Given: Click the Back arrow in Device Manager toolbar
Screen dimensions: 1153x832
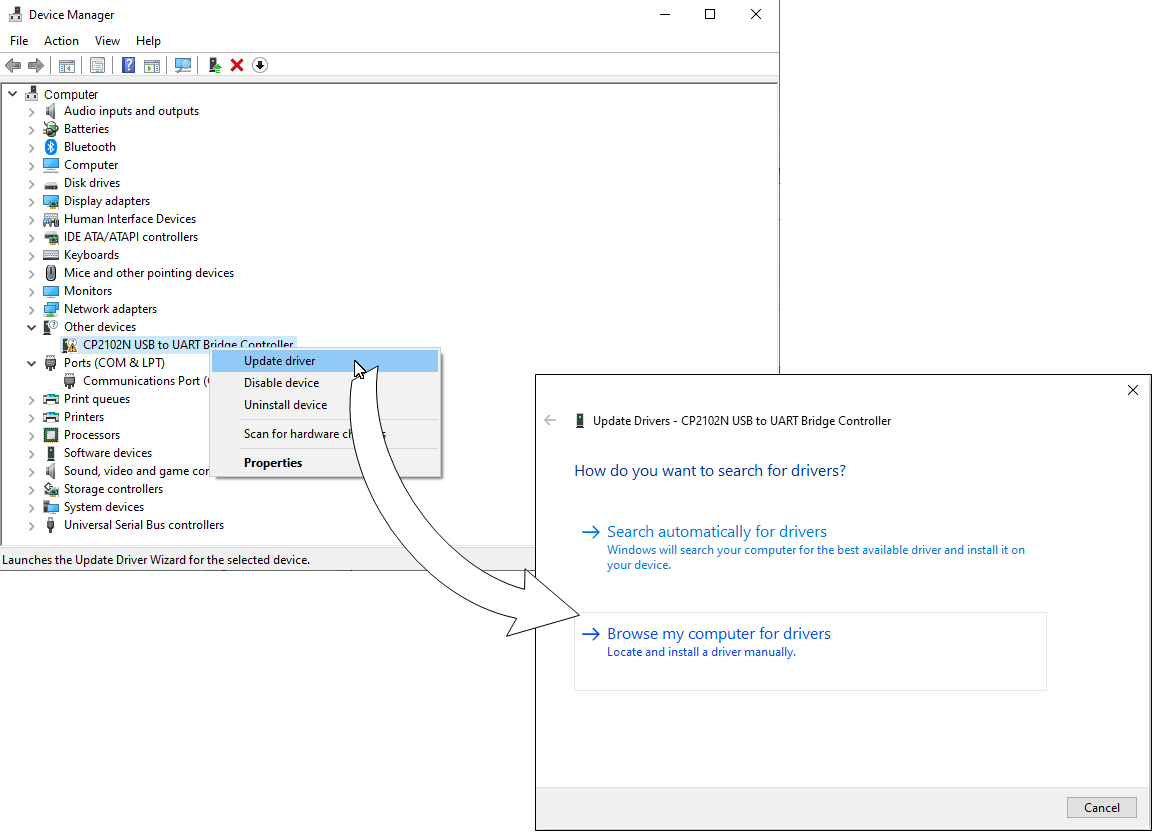Looking at the screenshot, I should tap(13, 65).
